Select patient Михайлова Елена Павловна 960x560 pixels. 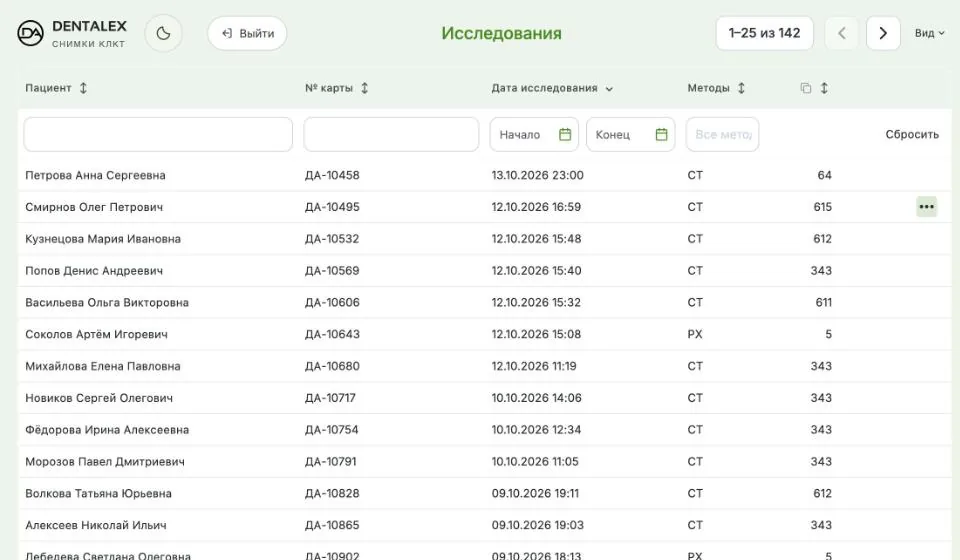coord(102,366)
